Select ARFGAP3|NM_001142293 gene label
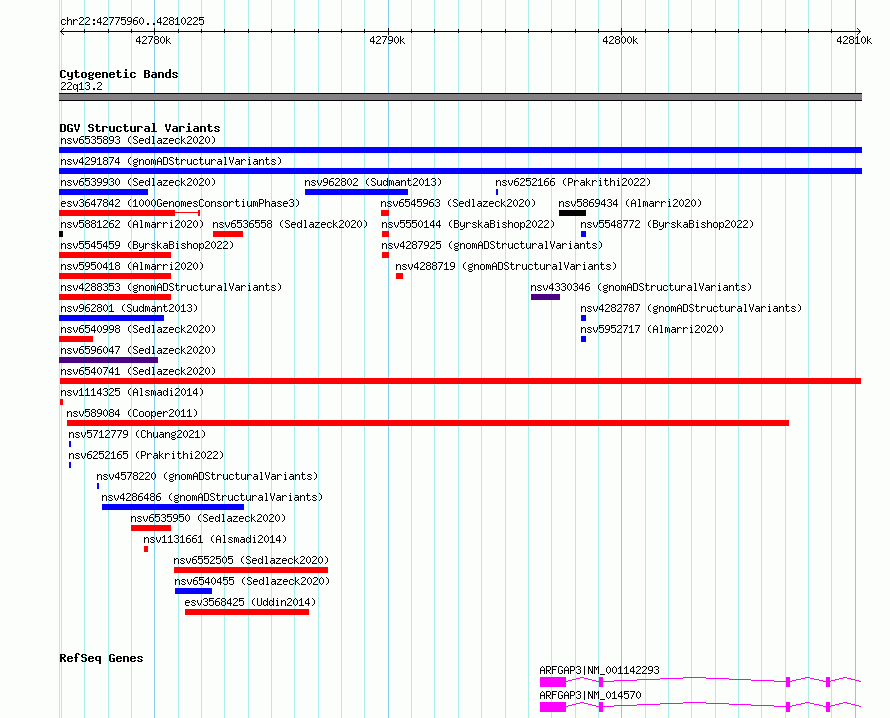890x718 pixels. (599, 670)
